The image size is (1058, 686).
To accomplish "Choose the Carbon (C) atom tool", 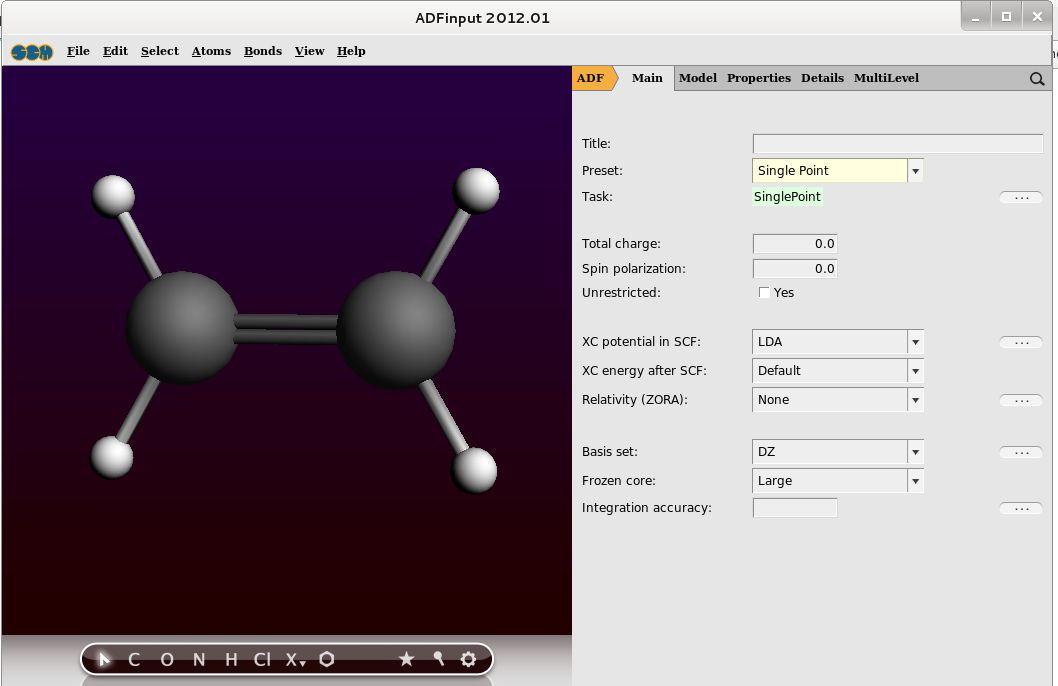I will 134,659.
